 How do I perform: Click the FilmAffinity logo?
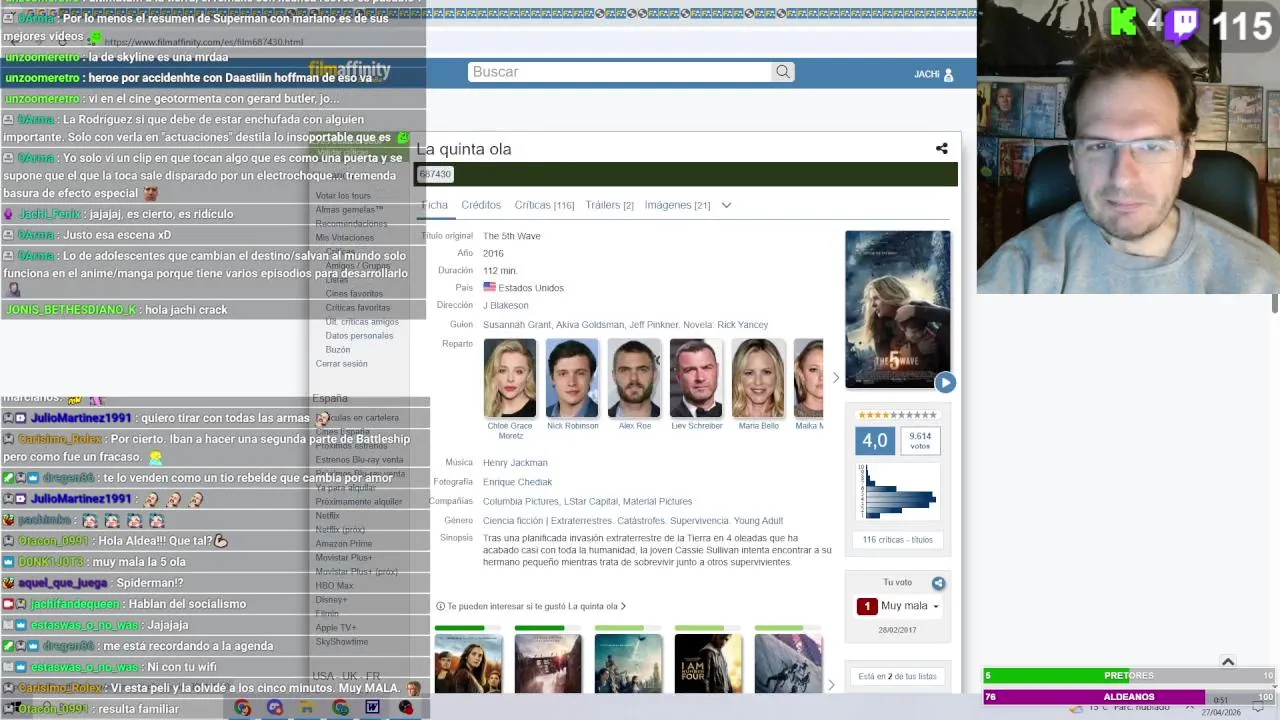(x=349, y=70)
